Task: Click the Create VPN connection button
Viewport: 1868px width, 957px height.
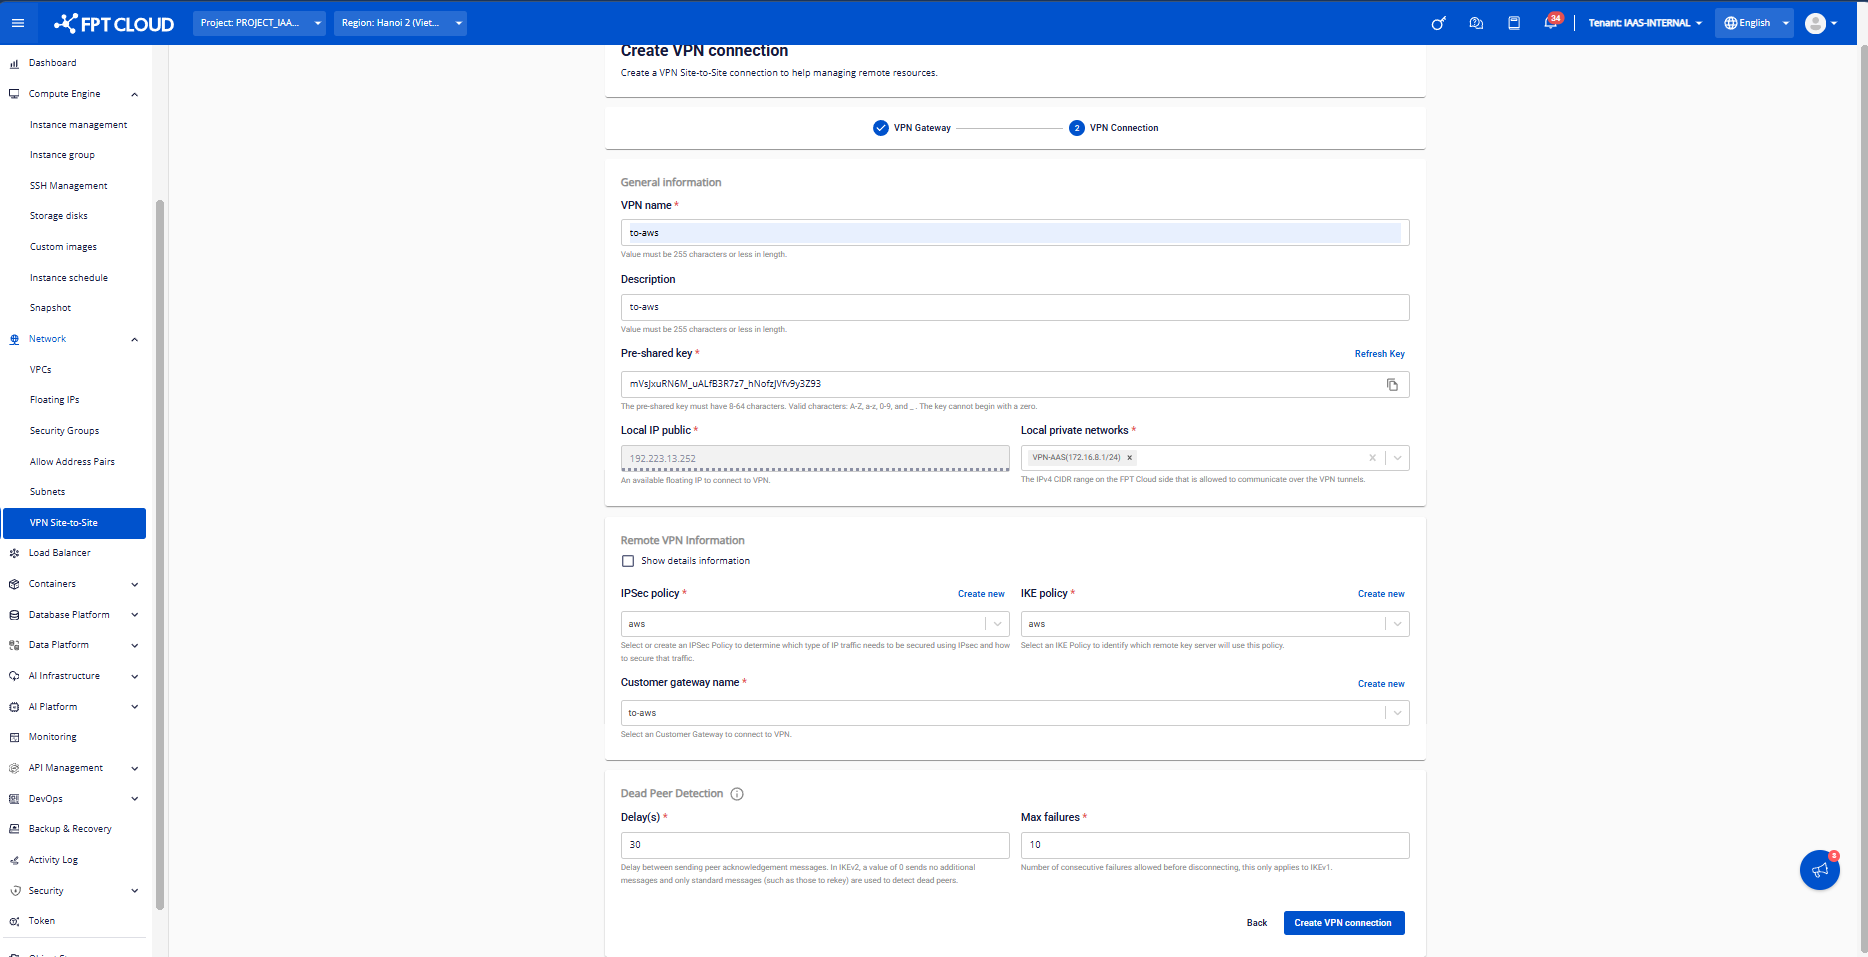Action: 1344,923
